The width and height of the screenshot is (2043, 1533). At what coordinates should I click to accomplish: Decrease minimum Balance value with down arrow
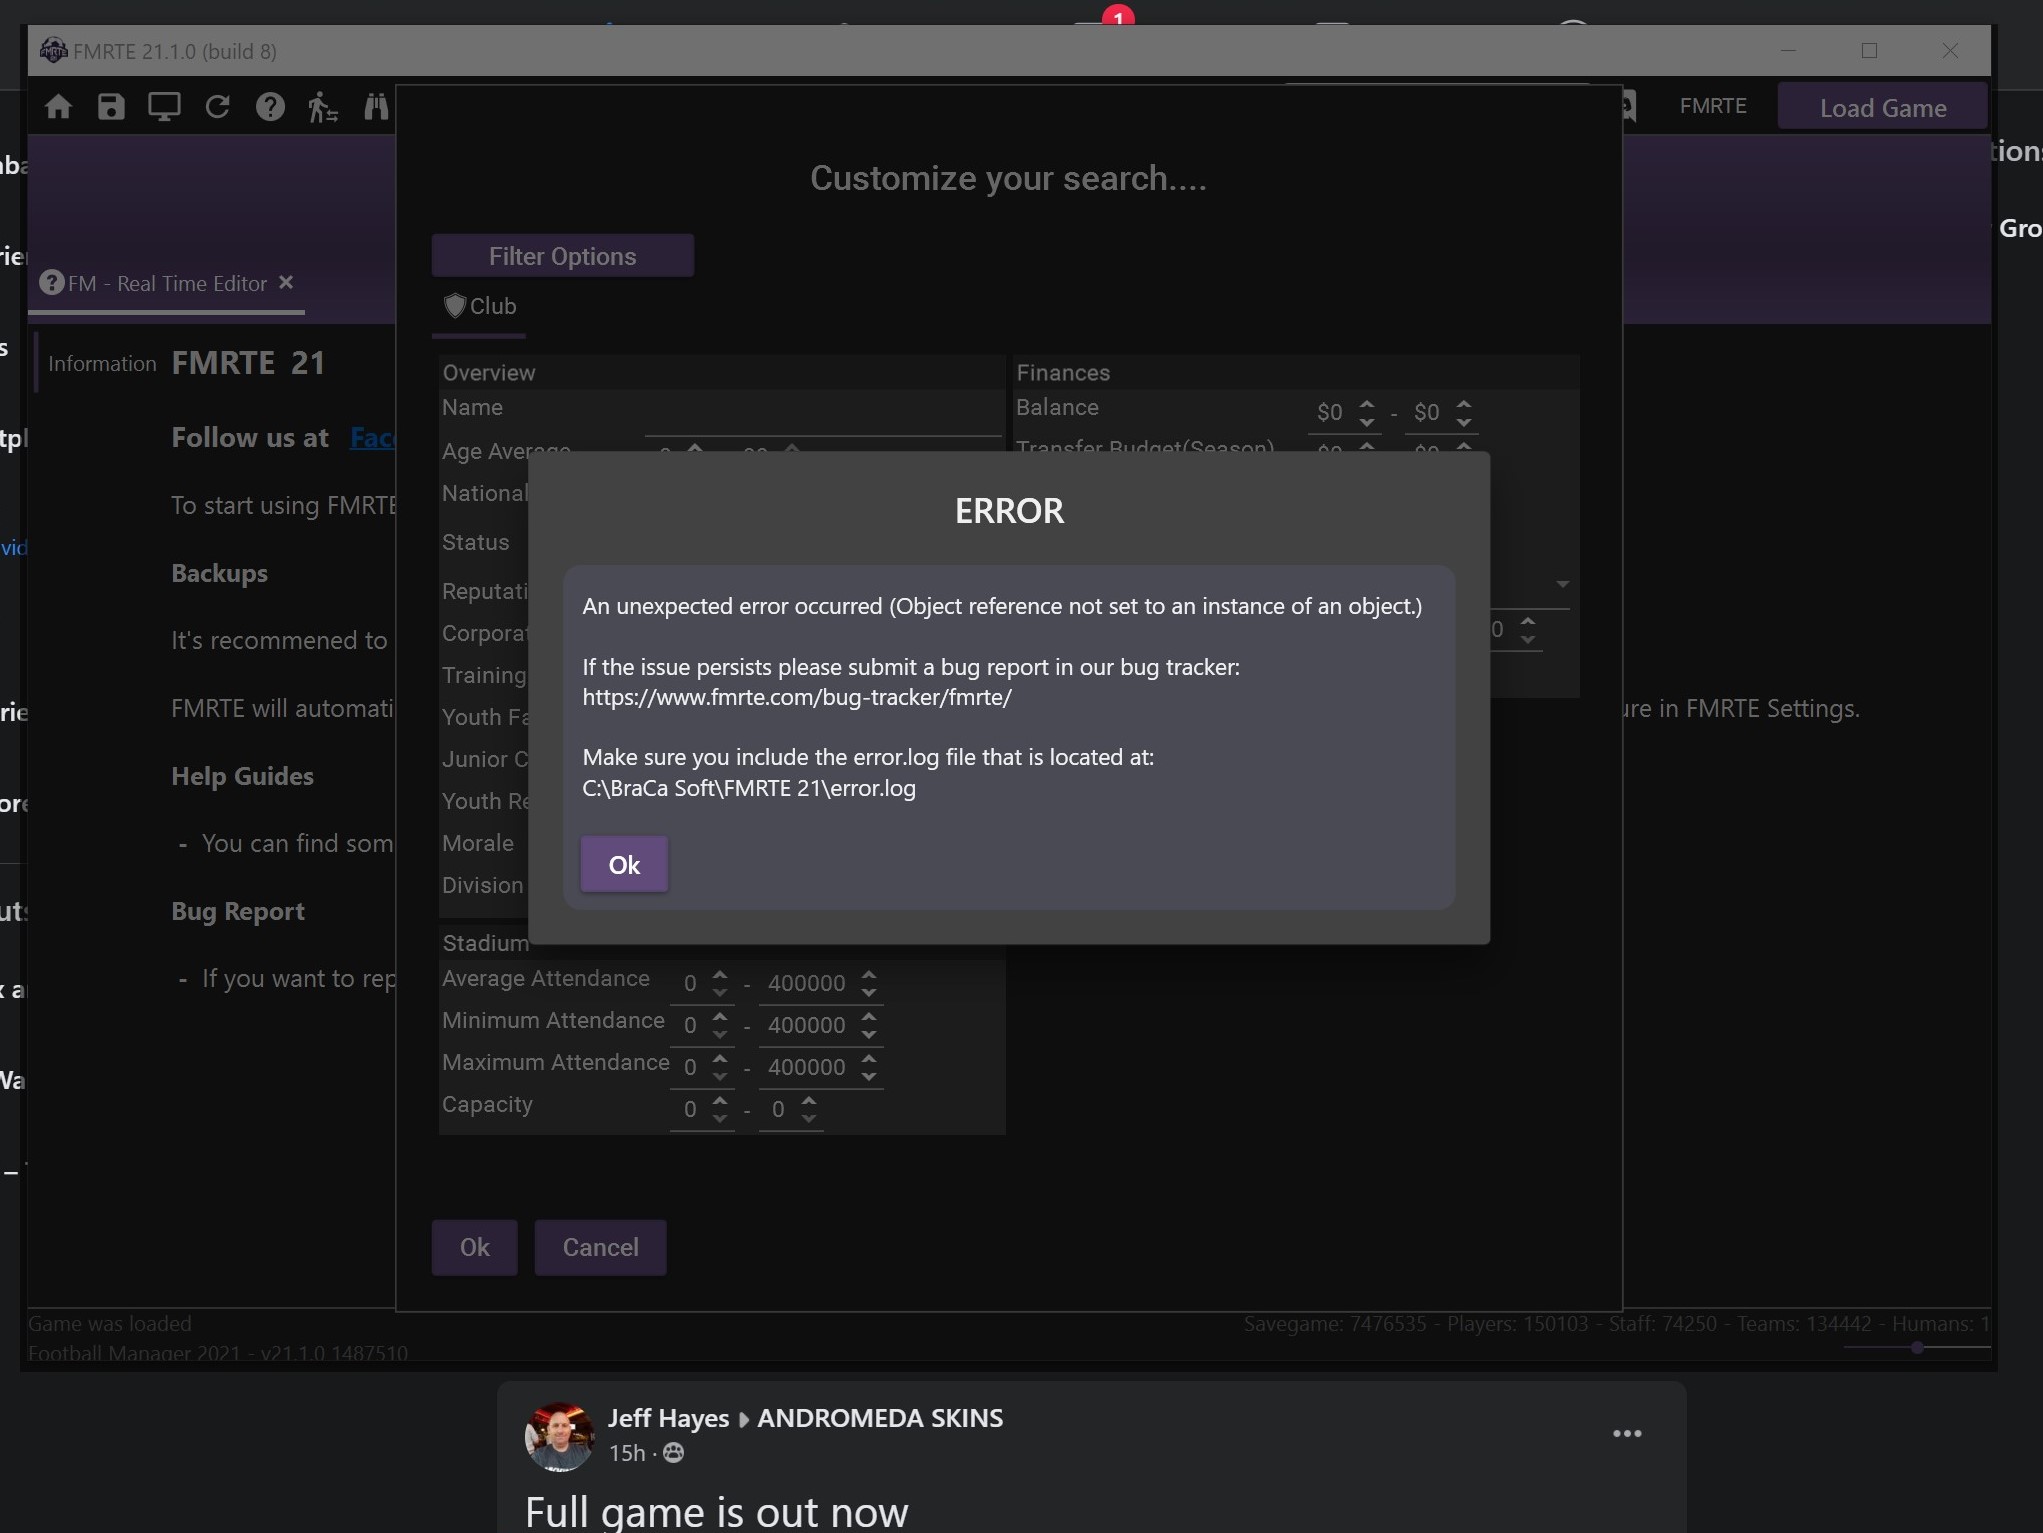tap(1366, 422)
